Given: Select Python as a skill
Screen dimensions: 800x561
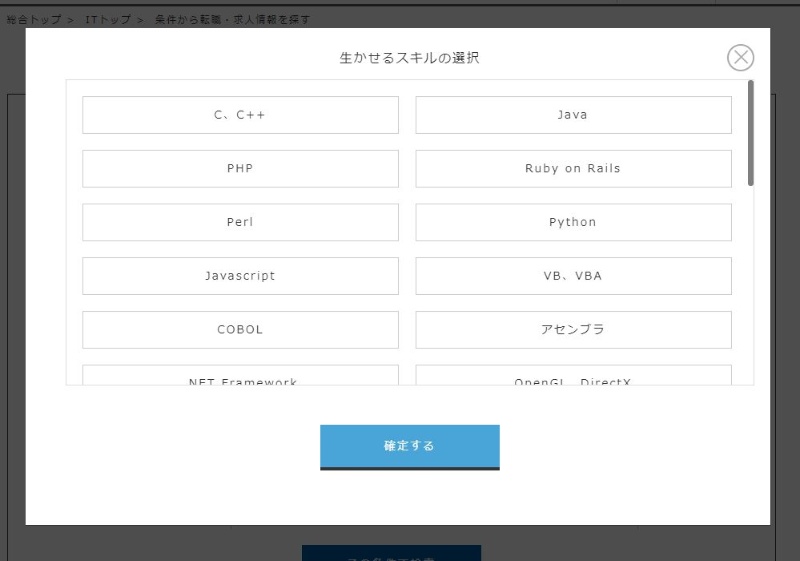Looking at the screenshot, I should (573, 222).
